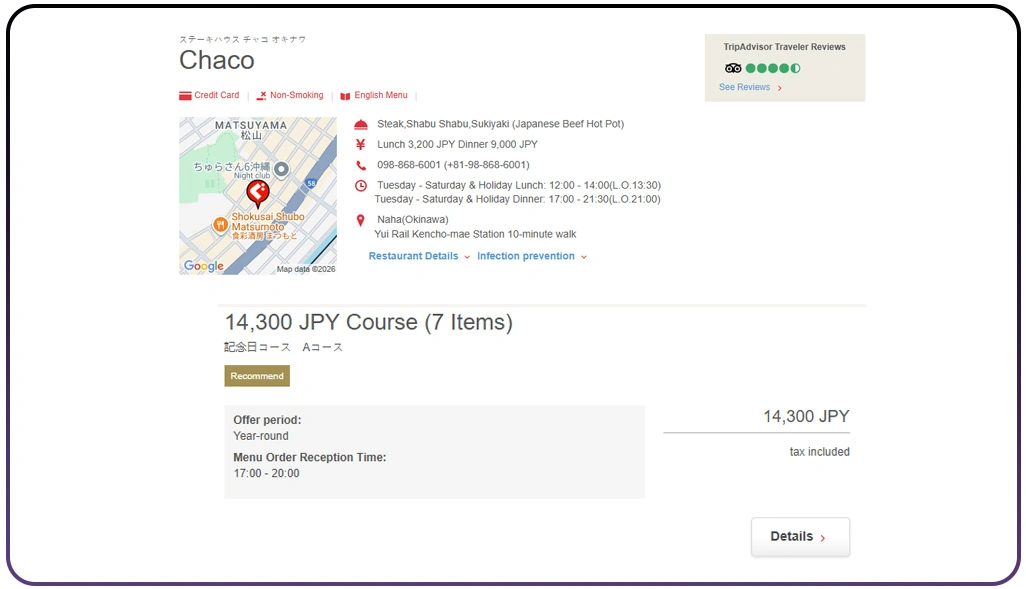Viewport: 1026px width, 589px height.
Task: Click the location pin icon beside Naha(Okinawa)
Action: click(361, 219)
